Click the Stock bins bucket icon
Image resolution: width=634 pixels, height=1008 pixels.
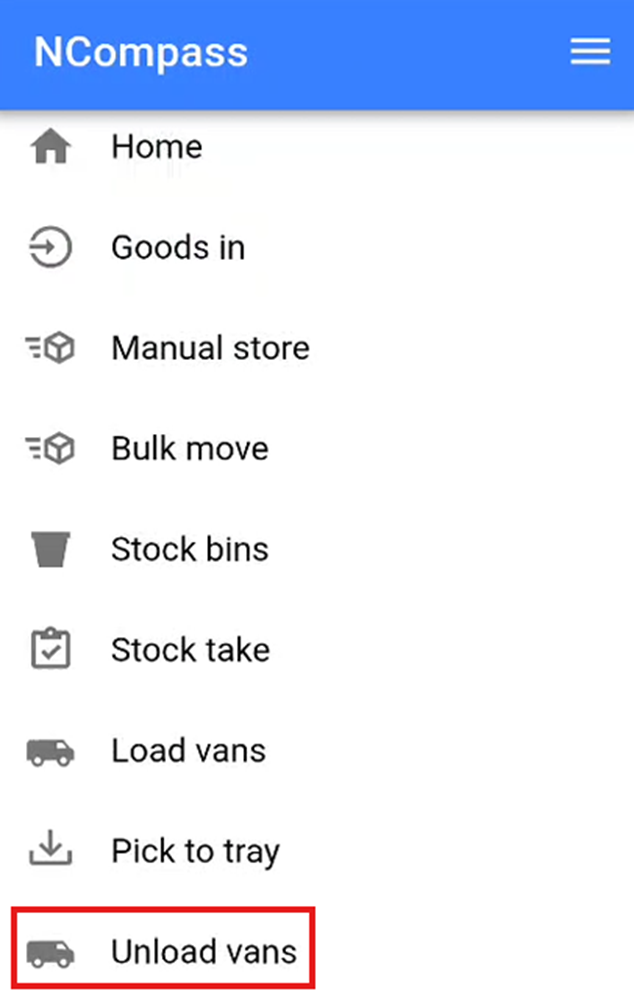50,550
